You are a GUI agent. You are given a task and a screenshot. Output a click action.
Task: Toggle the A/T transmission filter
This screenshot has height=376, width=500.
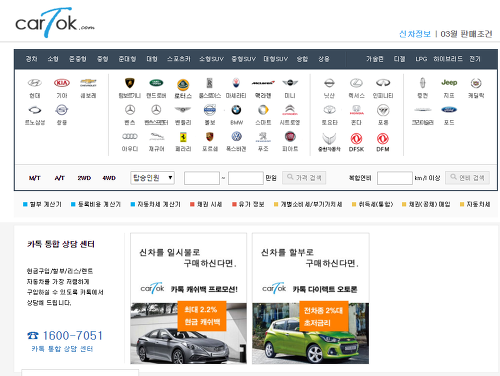tap(59, 178)
